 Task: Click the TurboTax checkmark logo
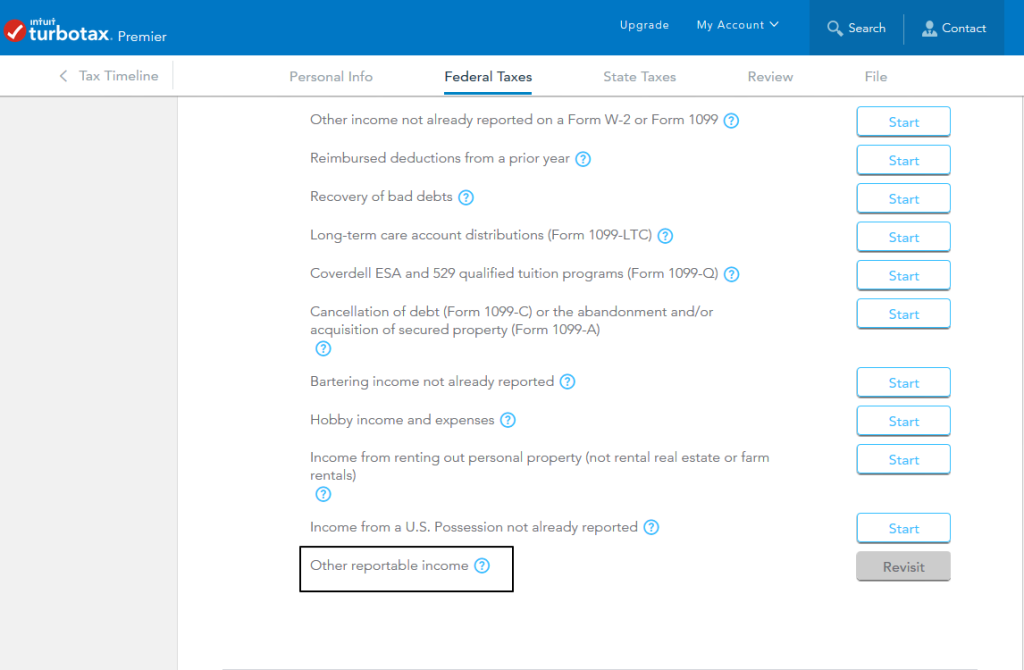[16, 30]
